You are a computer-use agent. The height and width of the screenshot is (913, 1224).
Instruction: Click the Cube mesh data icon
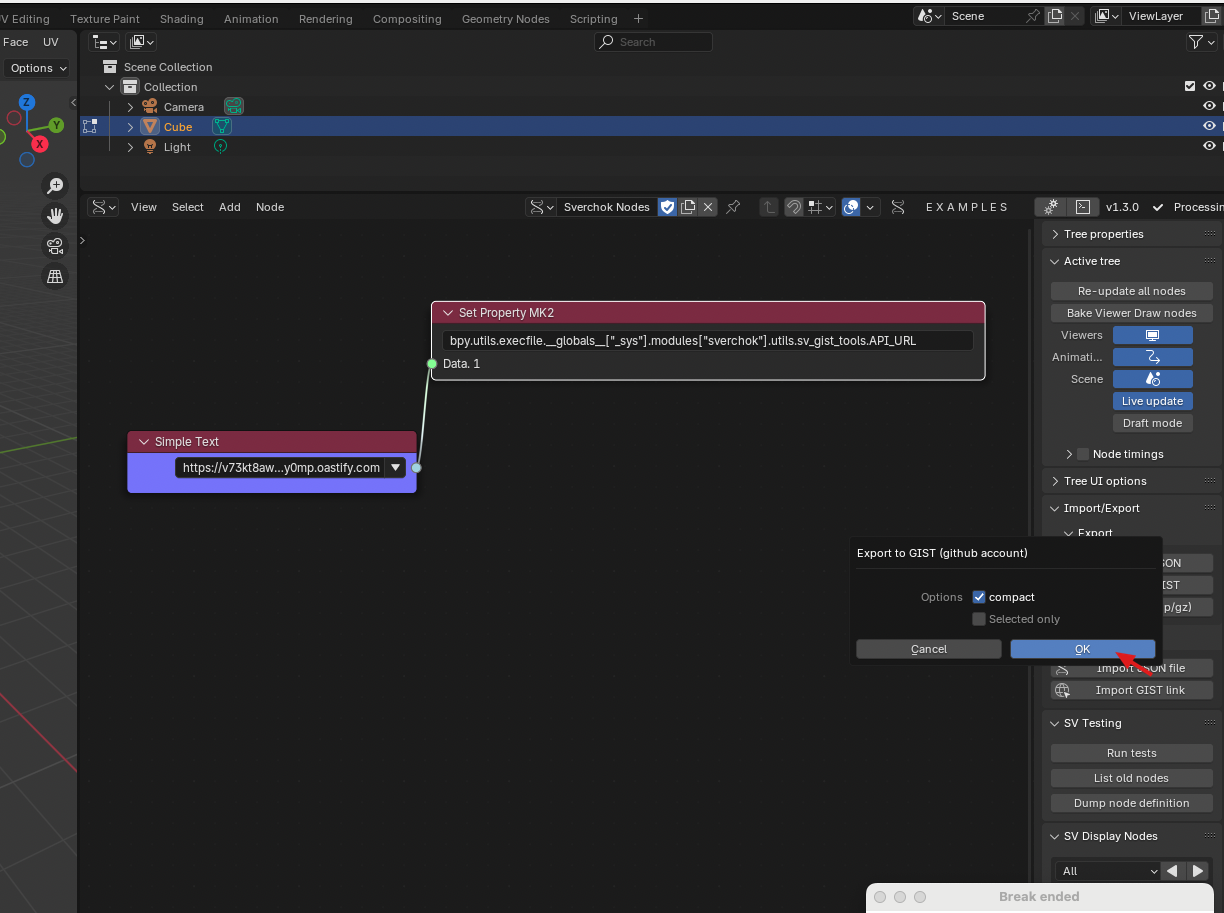pyautogui.click(x=222, y=127)
